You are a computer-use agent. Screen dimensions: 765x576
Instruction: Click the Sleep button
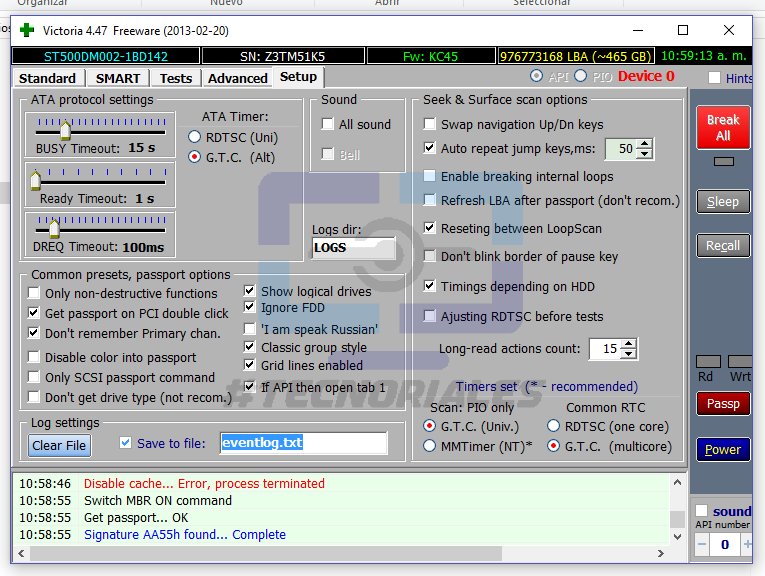(x=723, y=201)
